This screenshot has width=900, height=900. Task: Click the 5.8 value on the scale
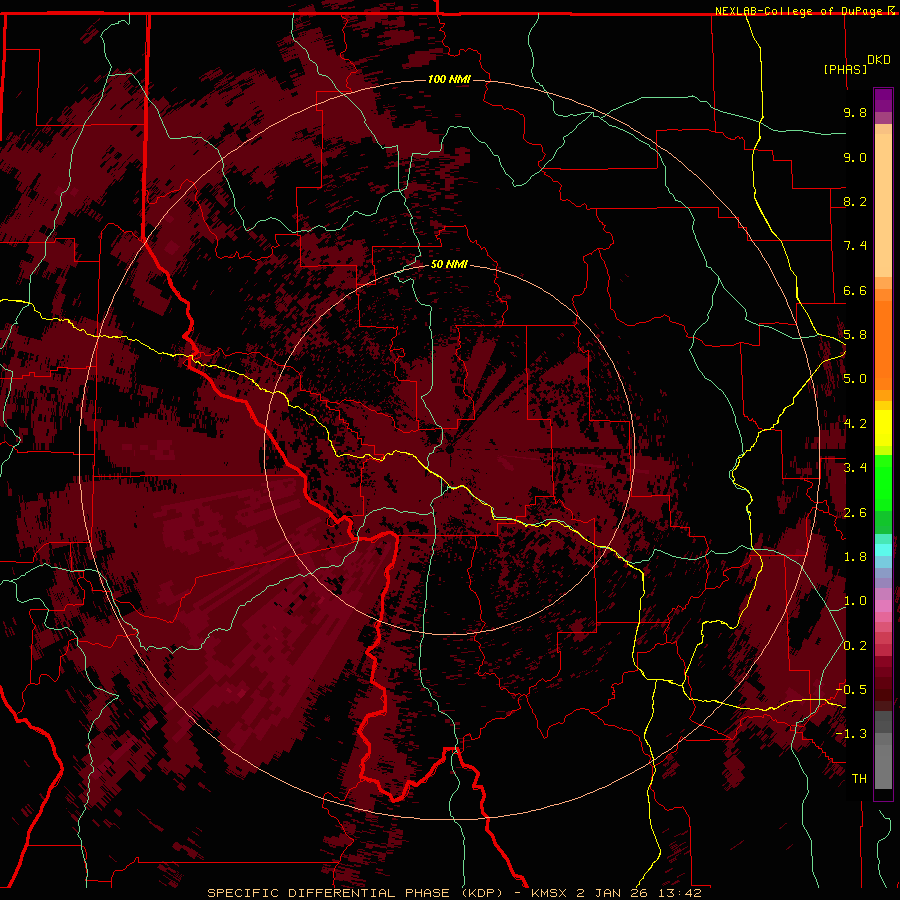coord(855,335)
